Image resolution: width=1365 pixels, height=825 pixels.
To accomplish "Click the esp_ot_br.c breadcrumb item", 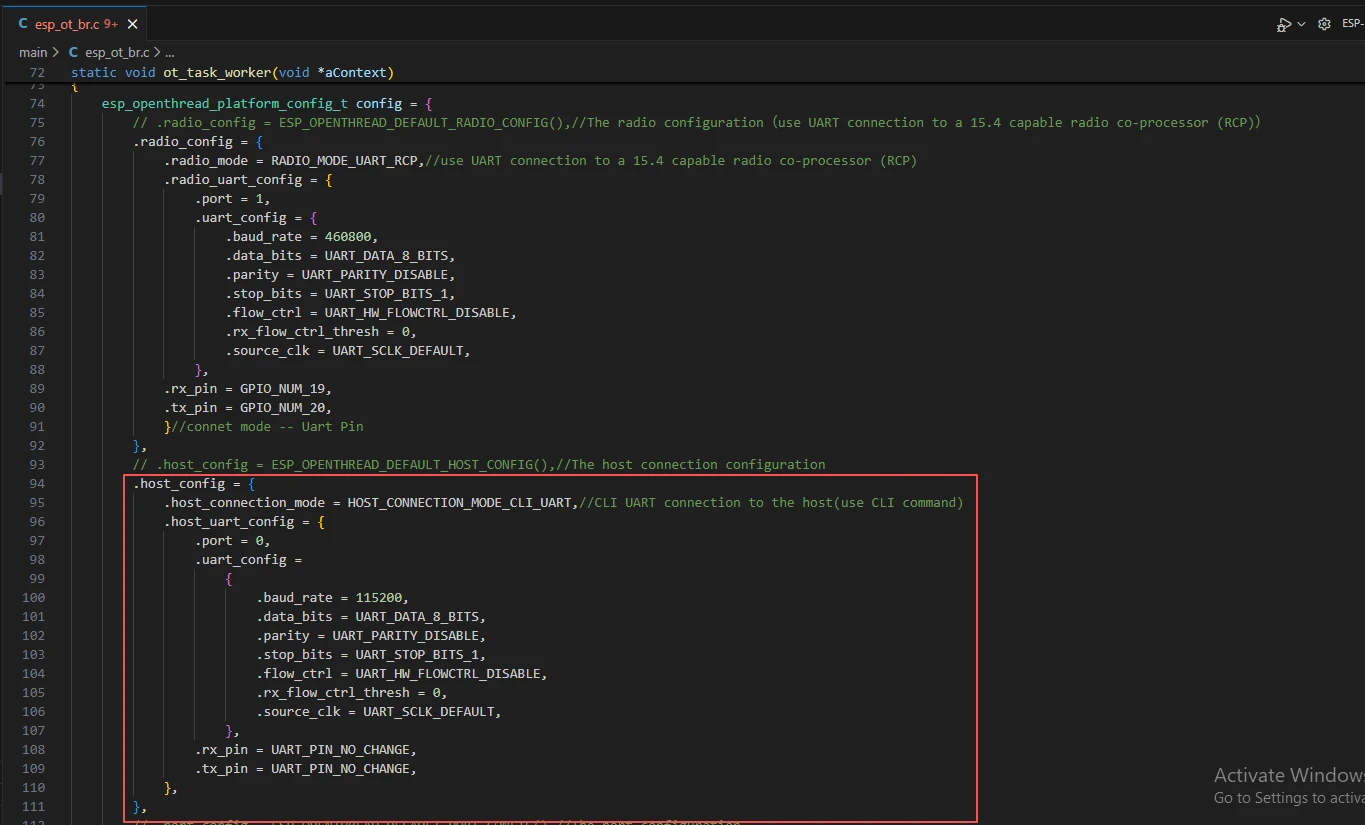I will [x=117, y=52].
